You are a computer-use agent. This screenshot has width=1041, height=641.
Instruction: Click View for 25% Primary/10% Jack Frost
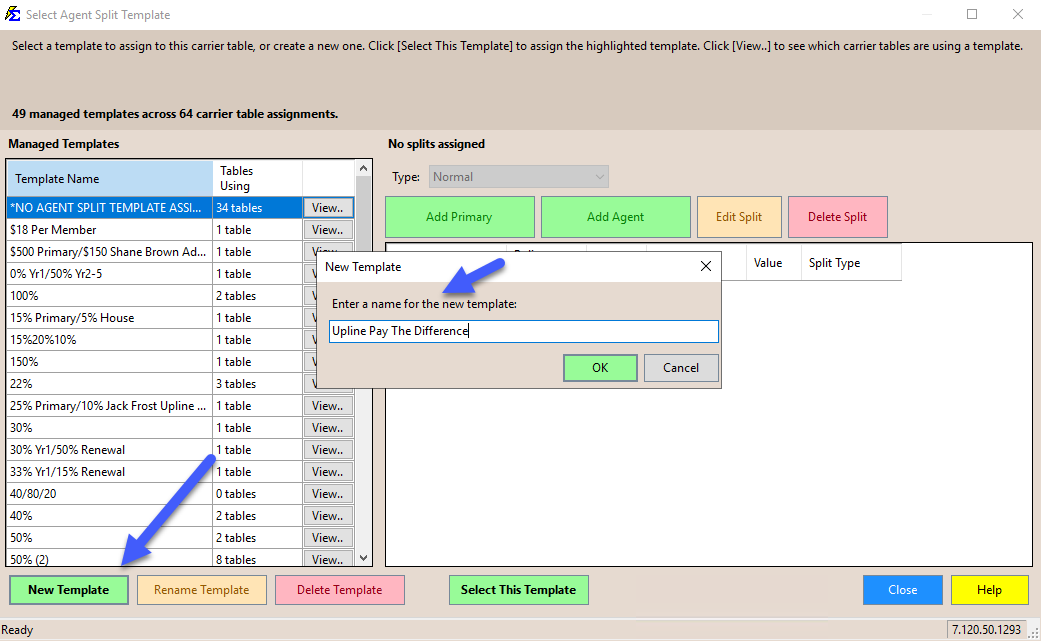coord(328,405)
